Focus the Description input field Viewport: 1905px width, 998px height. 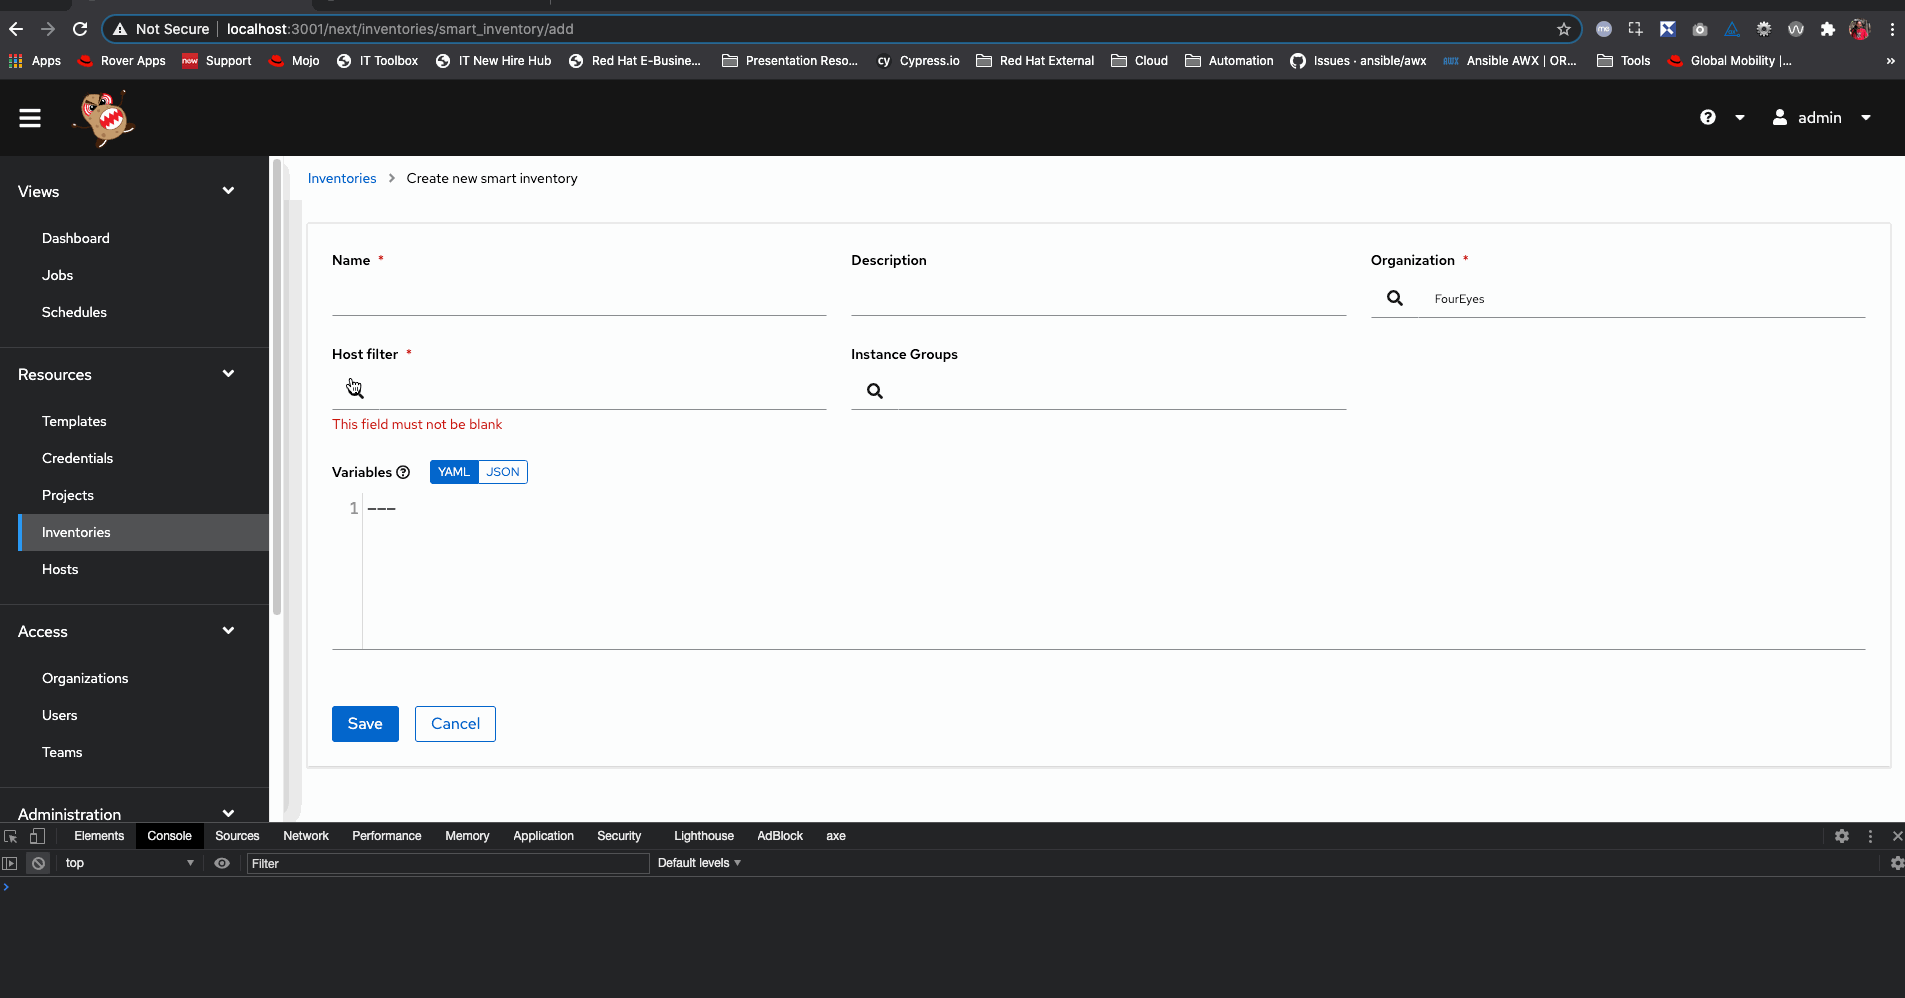tap(1098, 298)
